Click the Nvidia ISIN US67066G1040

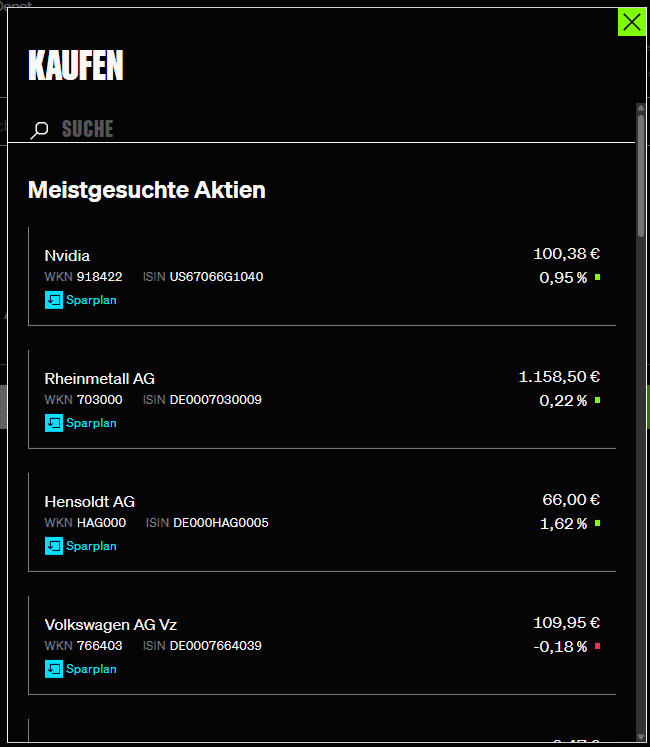216,276
